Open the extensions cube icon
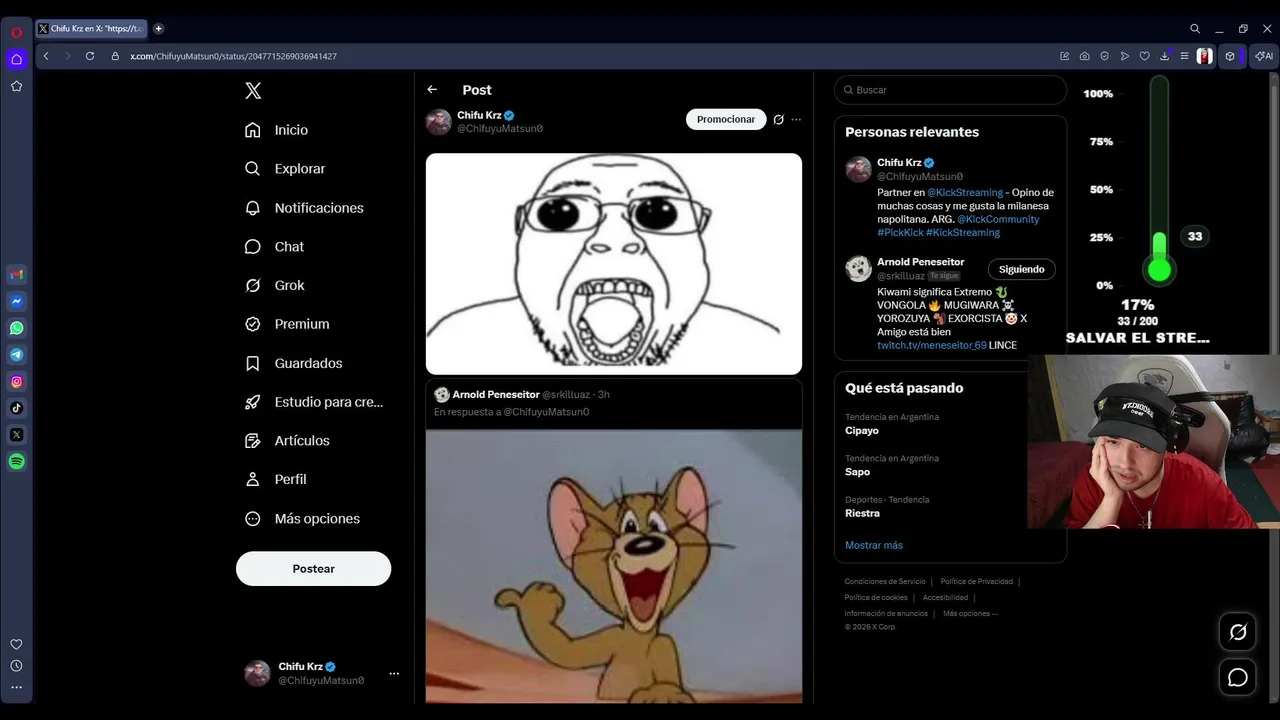Viewport: 1280px width, 720px height. click(1231, 56)
